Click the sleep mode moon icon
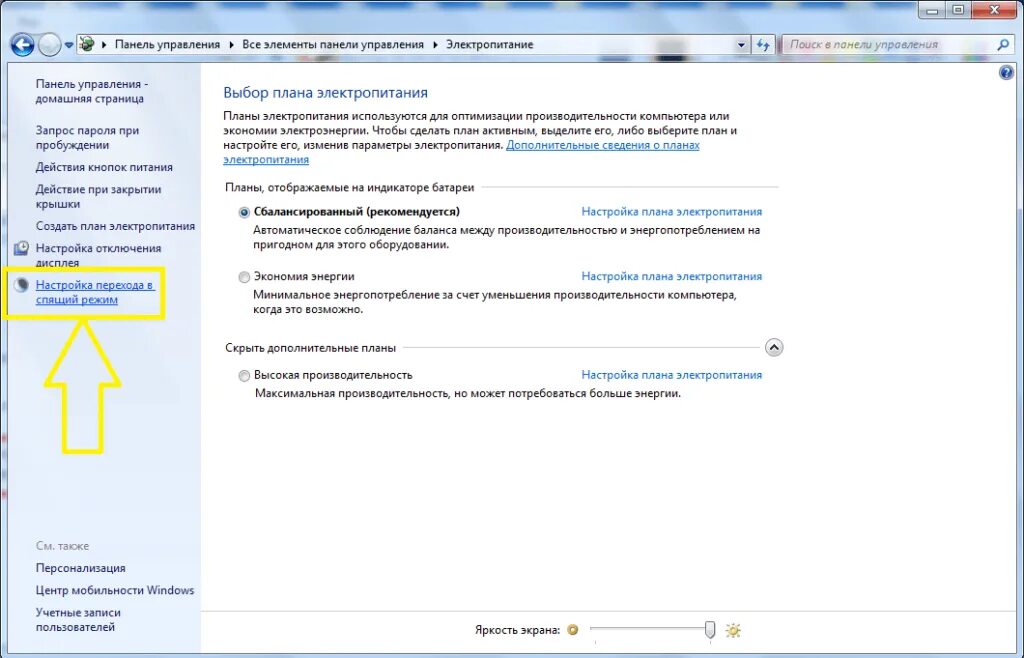Viewport: 1024px width, 658px height. tap(22, 285)
